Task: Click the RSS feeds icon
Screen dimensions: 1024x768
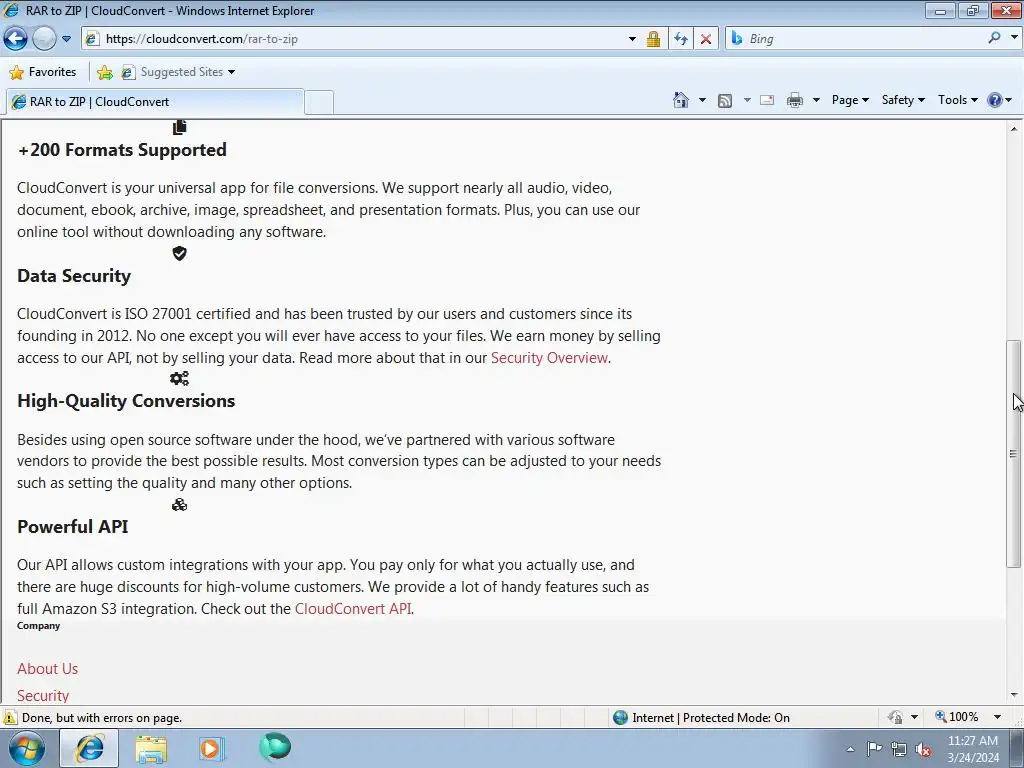Action: (x=725, y=100)
